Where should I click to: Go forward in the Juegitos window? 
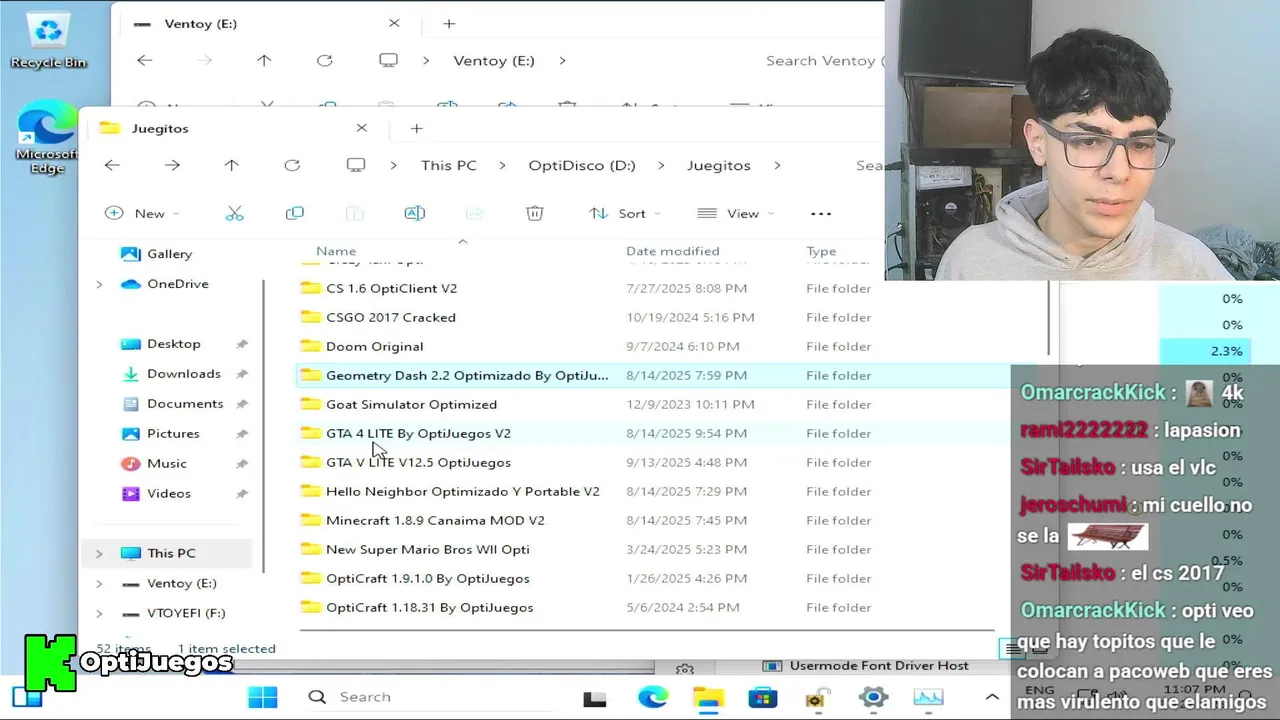172,165
